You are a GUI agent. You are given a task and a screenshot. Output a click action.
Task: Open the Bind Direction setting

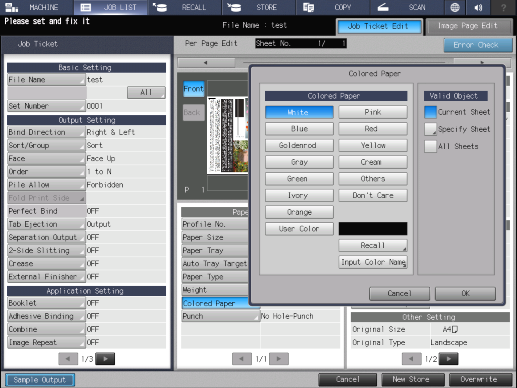point(46,132)
